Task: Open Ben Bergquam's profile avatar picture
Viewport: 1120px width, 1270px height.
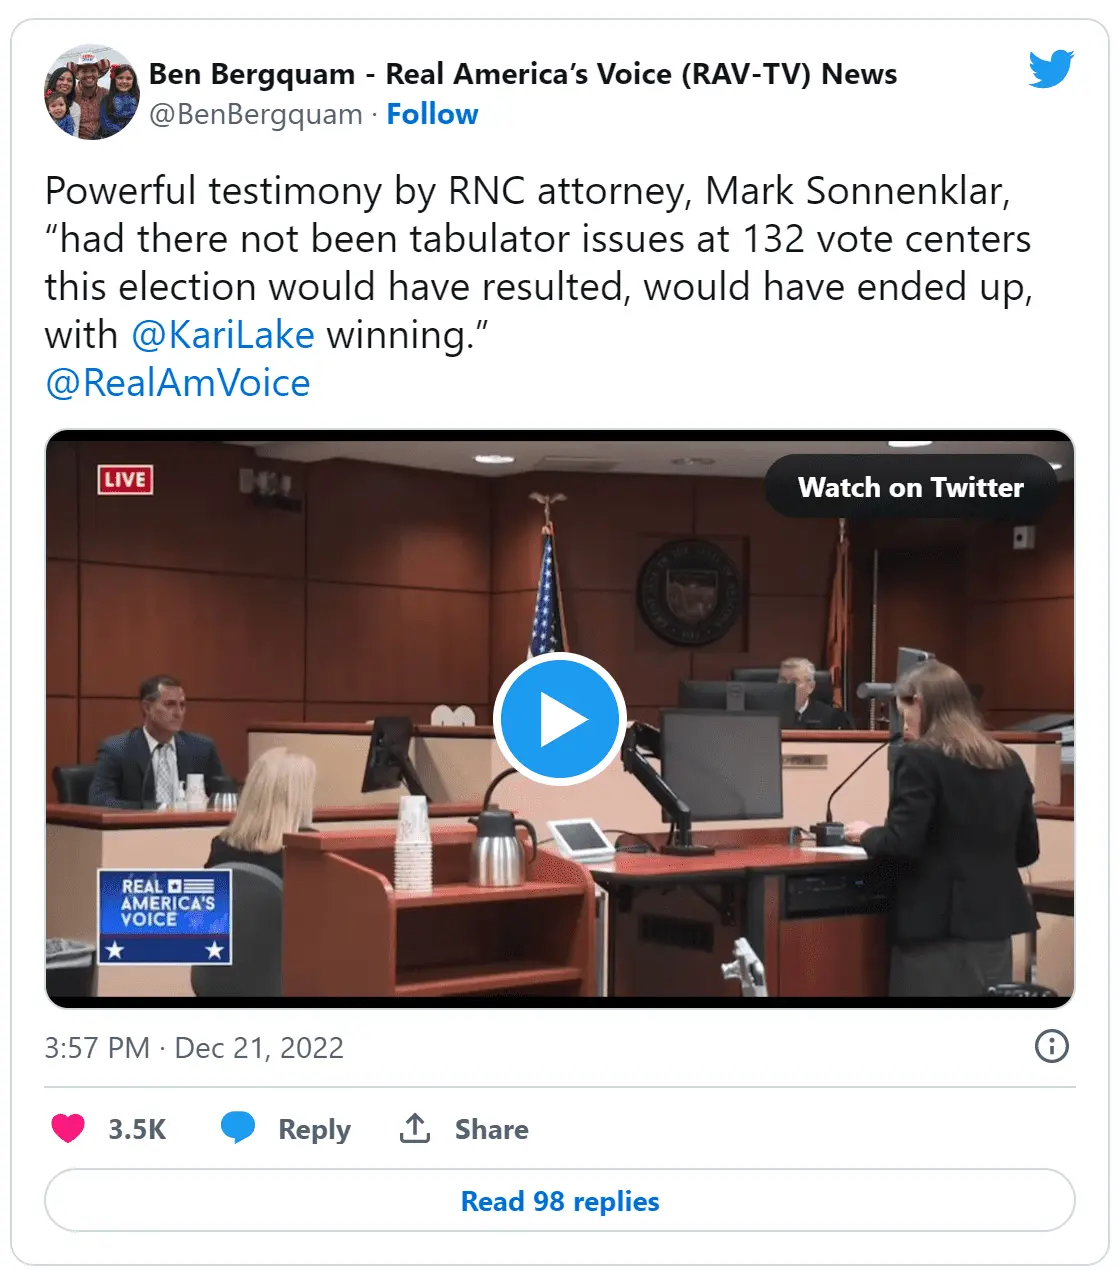Action: 92,92
